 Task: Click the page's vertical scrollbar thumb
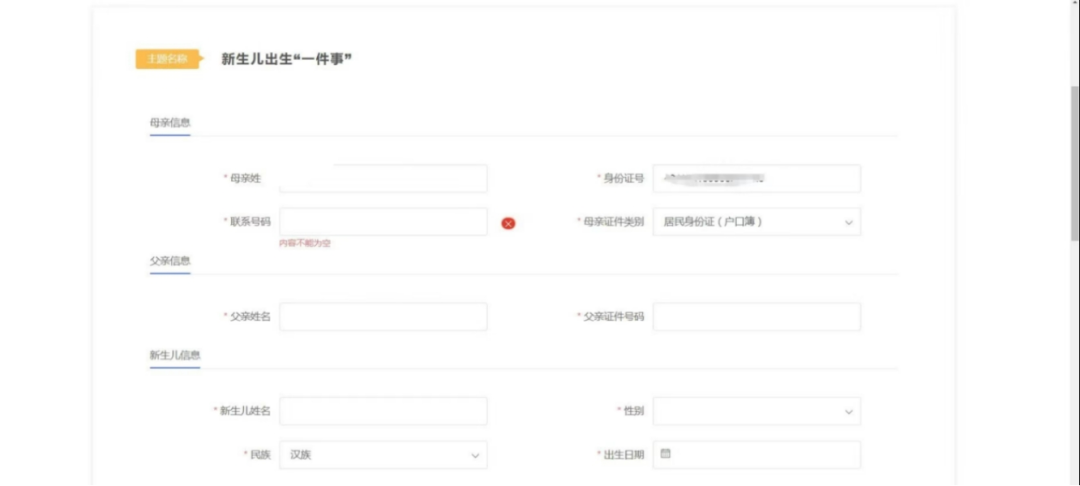(1074, 162)
